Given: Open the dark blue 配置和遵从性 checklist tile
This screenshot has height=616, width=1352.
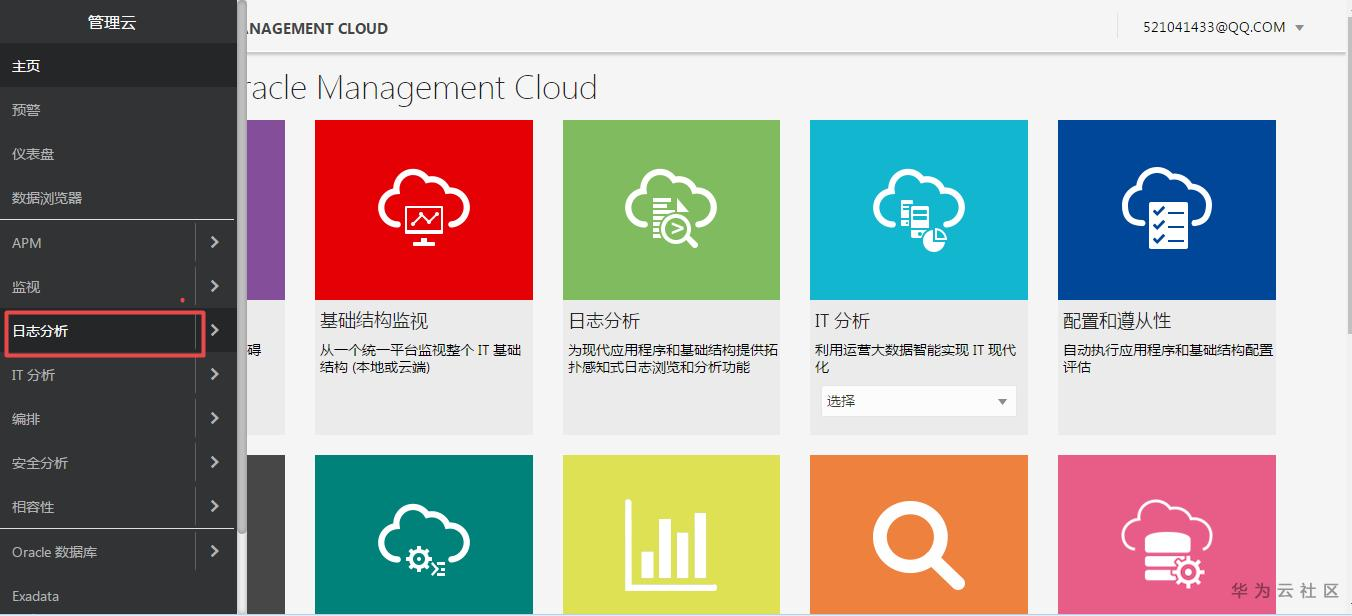Looking at the screenshot, I should 1167,210.
